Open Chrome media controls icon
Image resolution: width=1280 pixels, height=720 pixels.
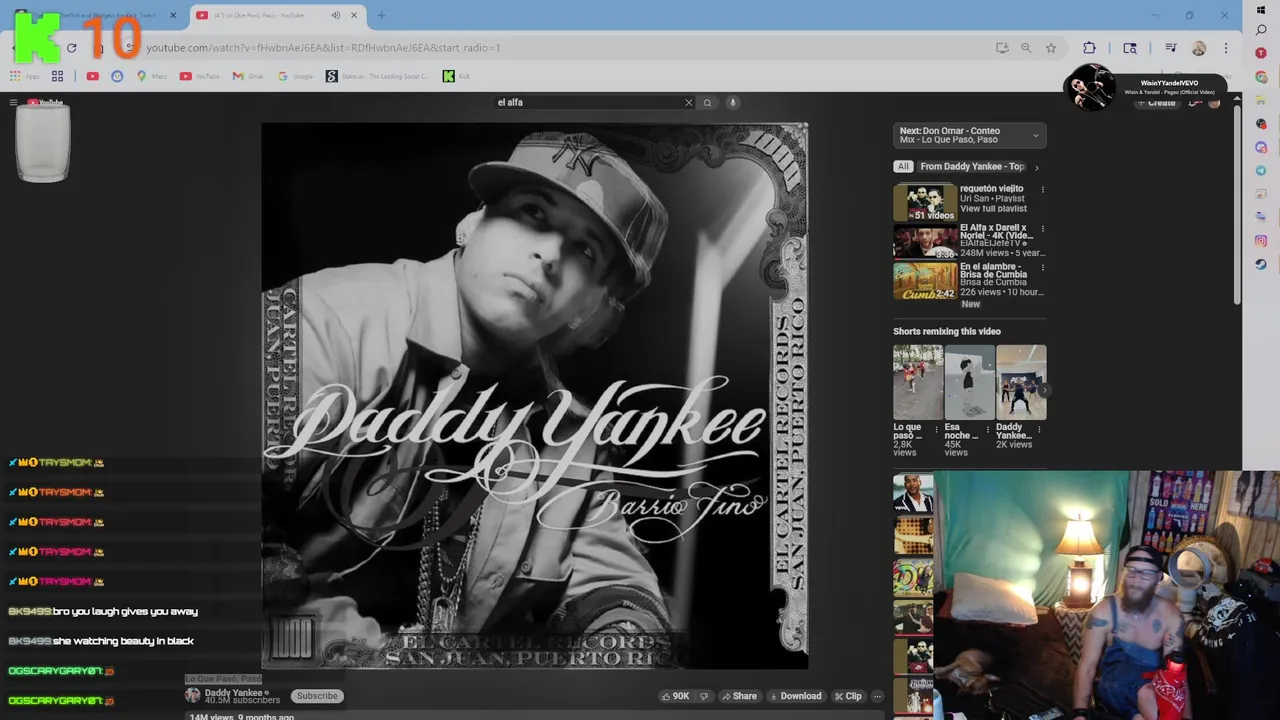click(1170, 47)
